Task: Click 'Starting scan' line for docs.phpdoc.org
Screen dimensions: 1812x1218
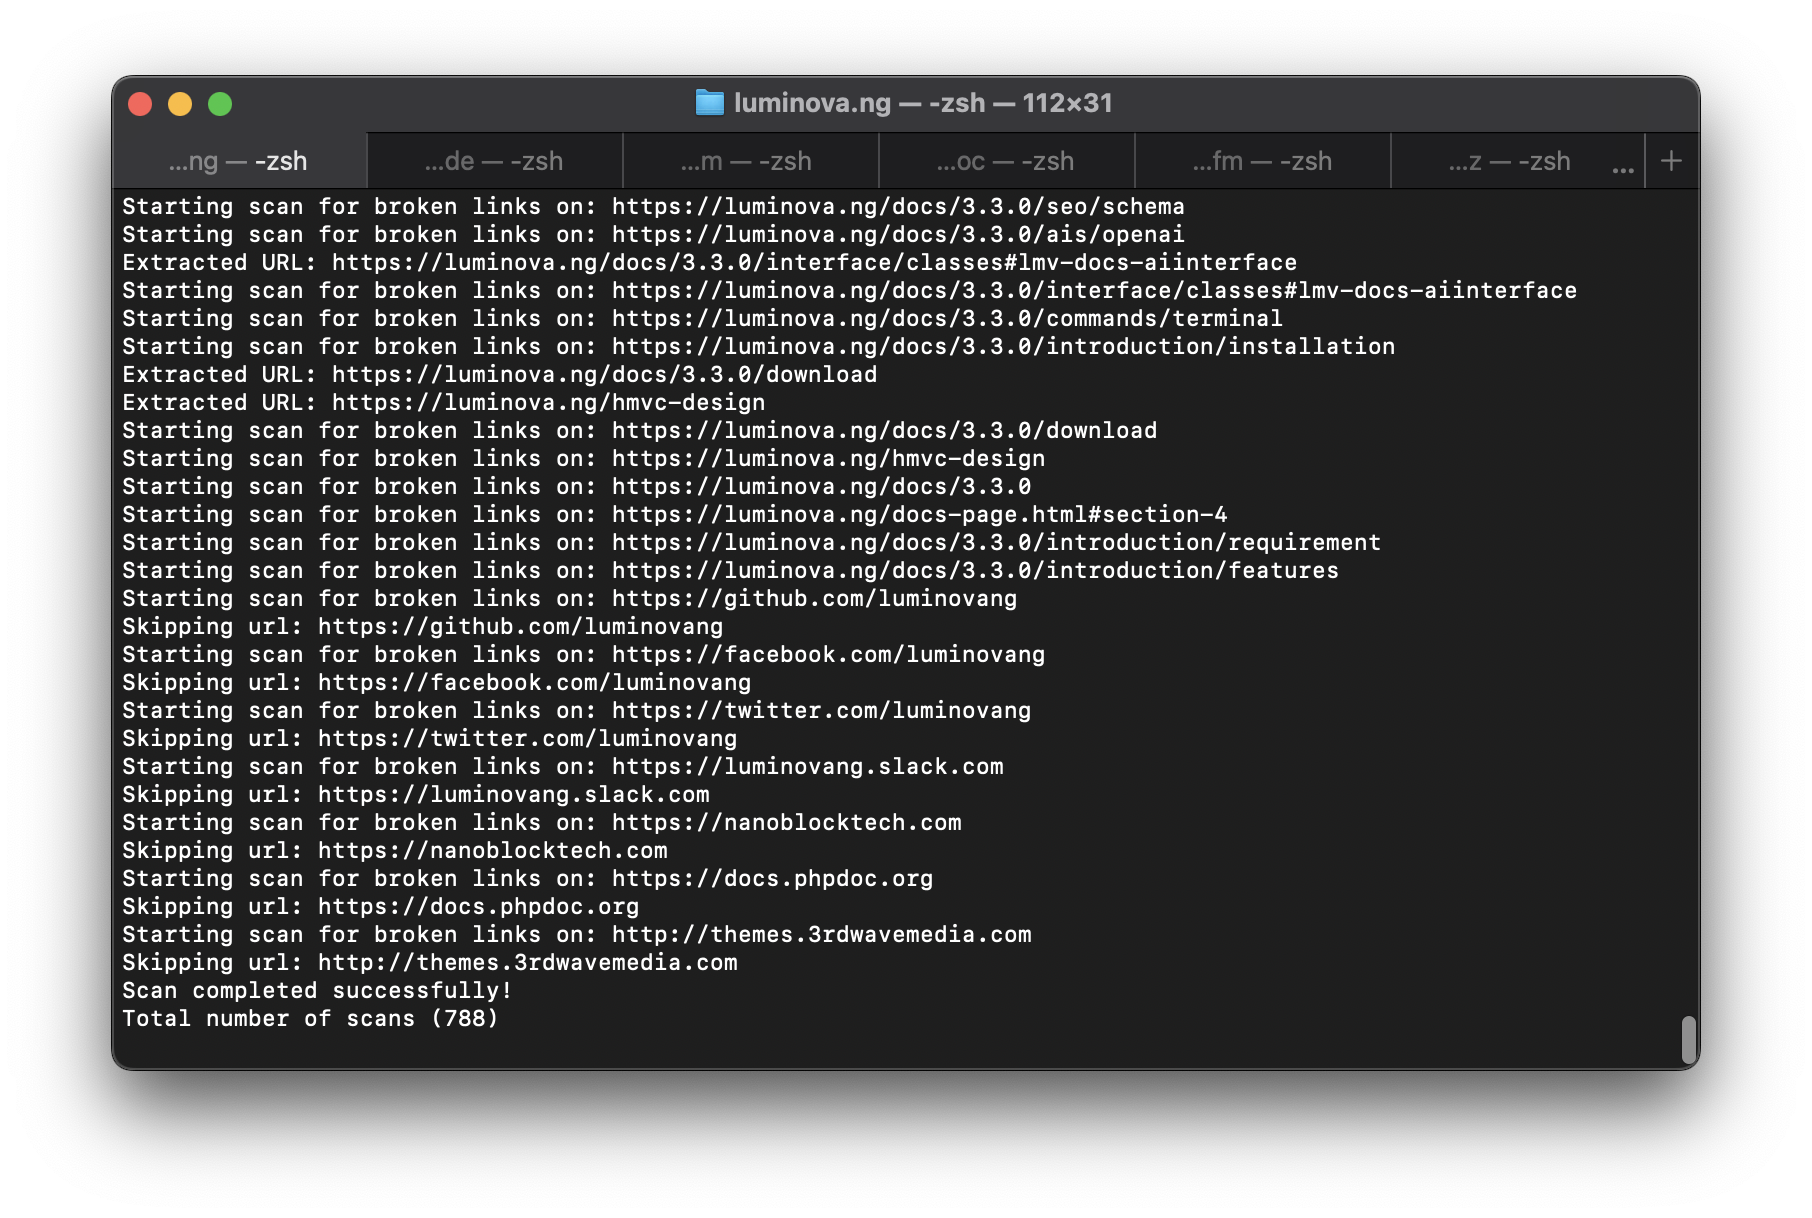Action: [x=528, y=879]
